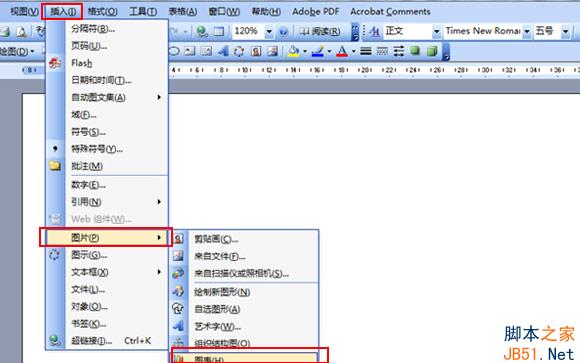Open the Times New Roman font dropdown arrow

527,32
